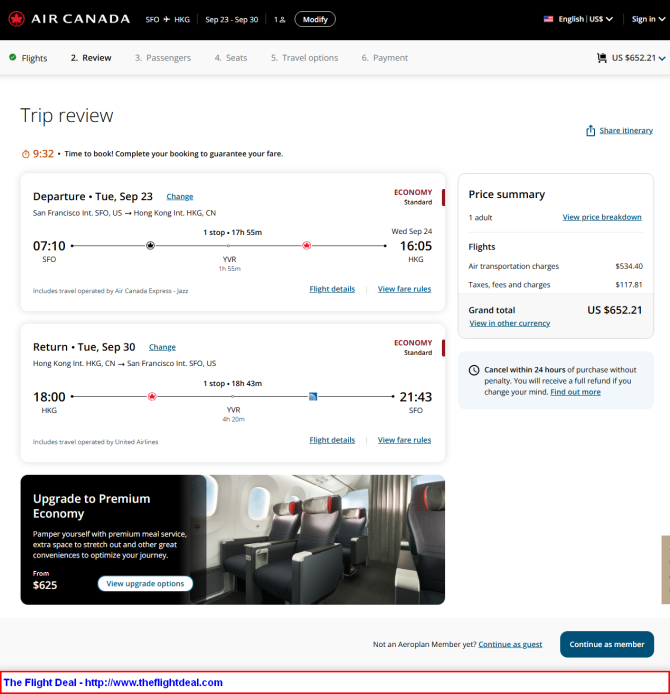Click the return ECONOMY Standard fare label

(413, 347)
